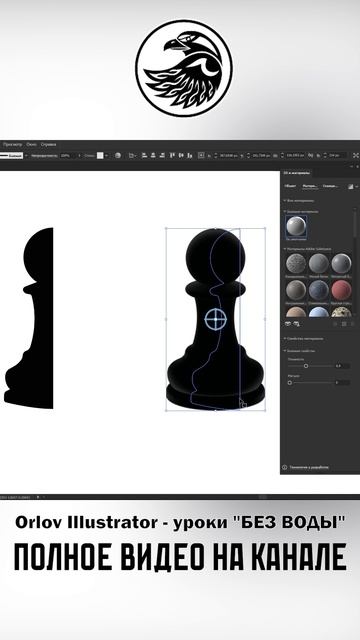Switch to the Освещение tab

(x=330, y=186)
